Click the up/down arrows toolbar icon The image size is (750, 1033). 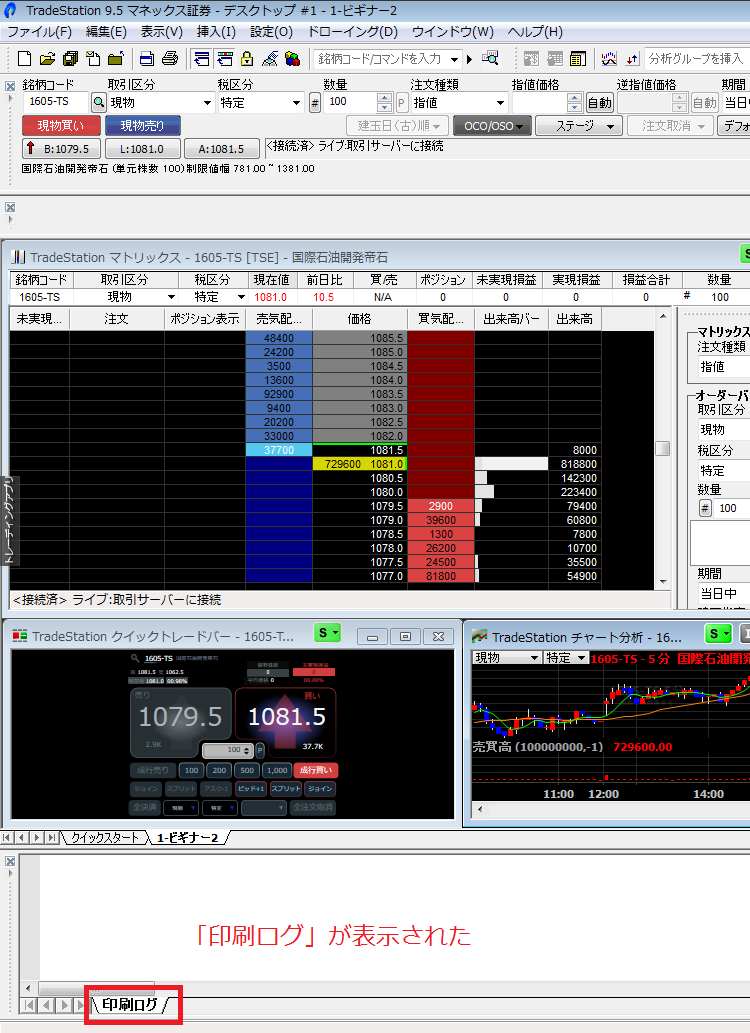pyautogui.click(x=631, y=59)
